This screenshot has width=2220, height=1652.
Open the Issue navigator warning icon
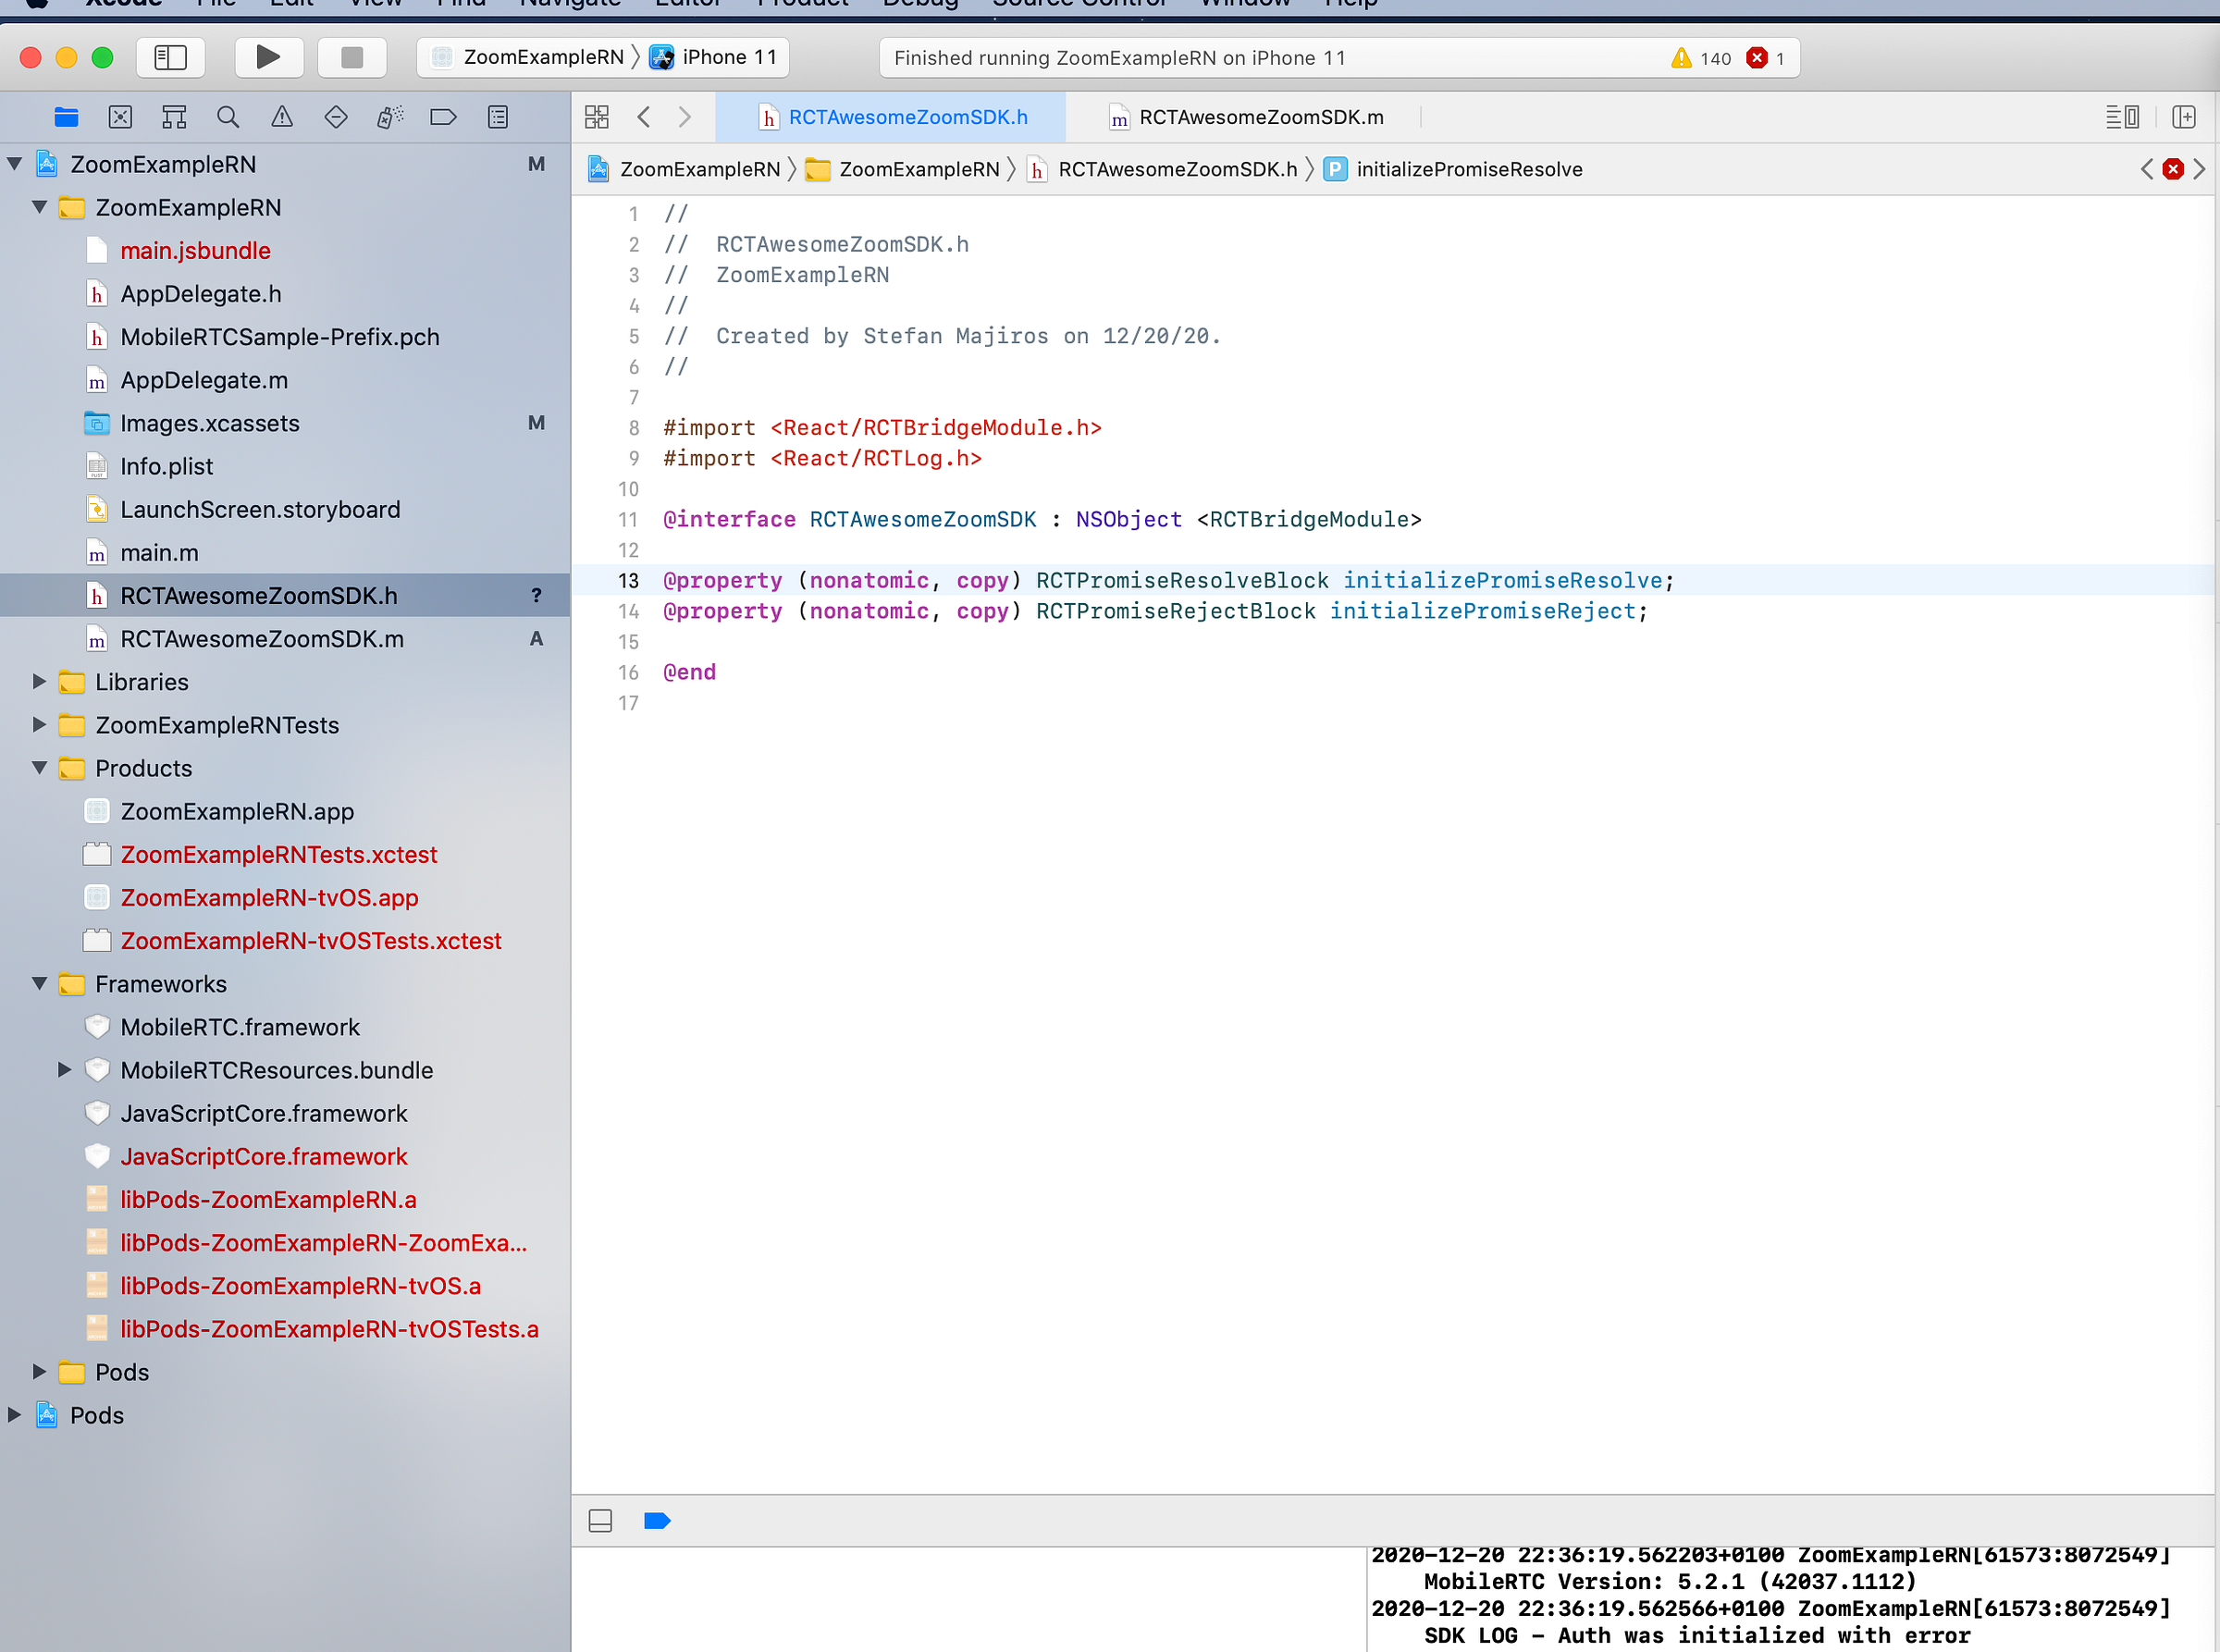click(x=282, y=117)
